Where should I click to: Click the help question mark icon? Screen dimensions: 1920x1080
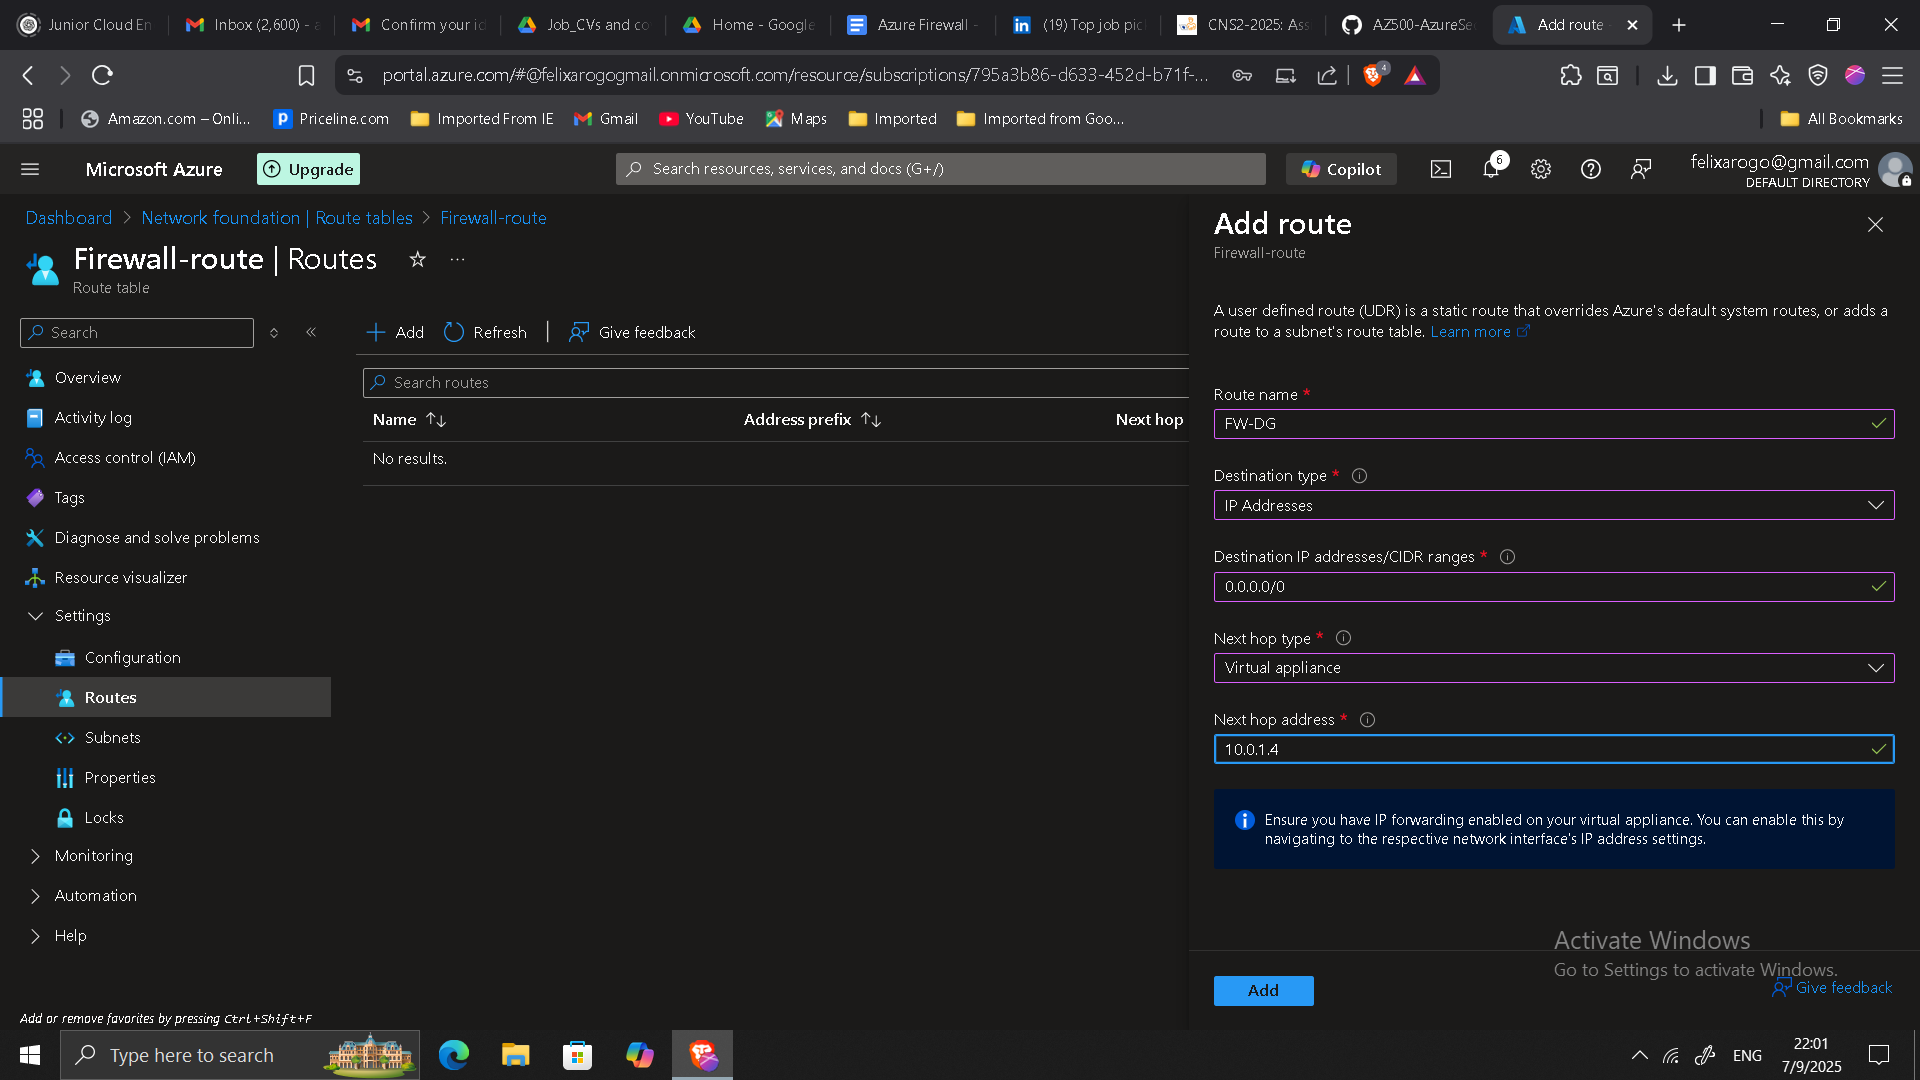1590,170
